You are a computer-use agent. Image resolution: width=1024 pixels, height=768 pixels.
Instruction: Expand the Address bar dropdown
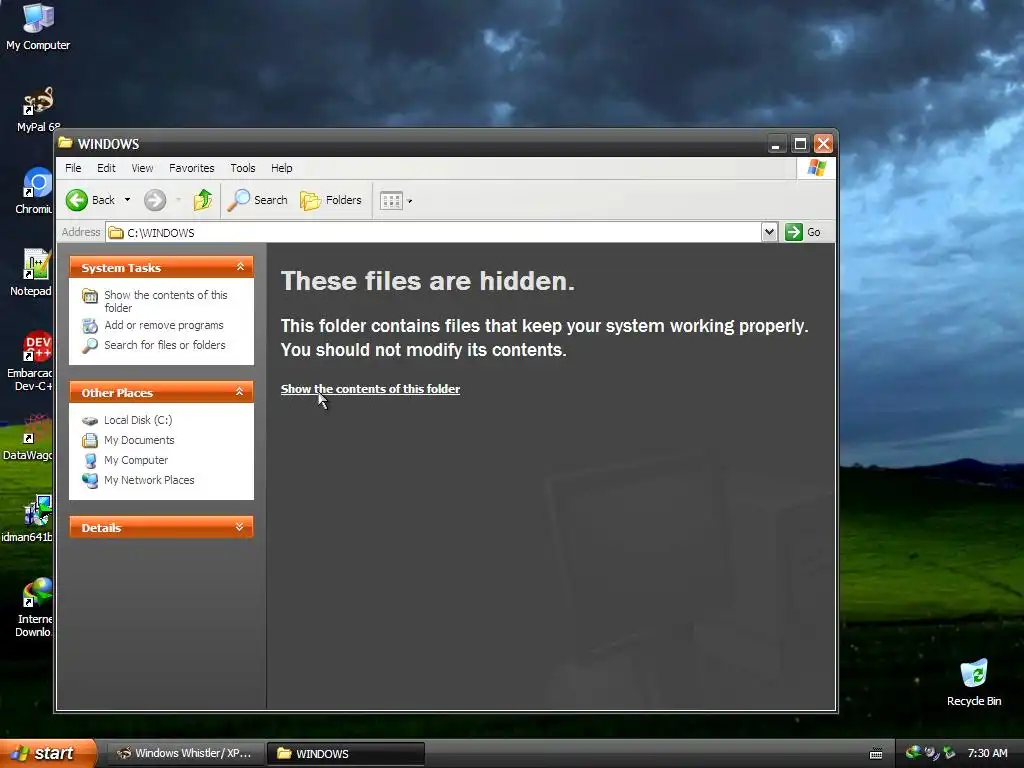[x=769, y=232]
